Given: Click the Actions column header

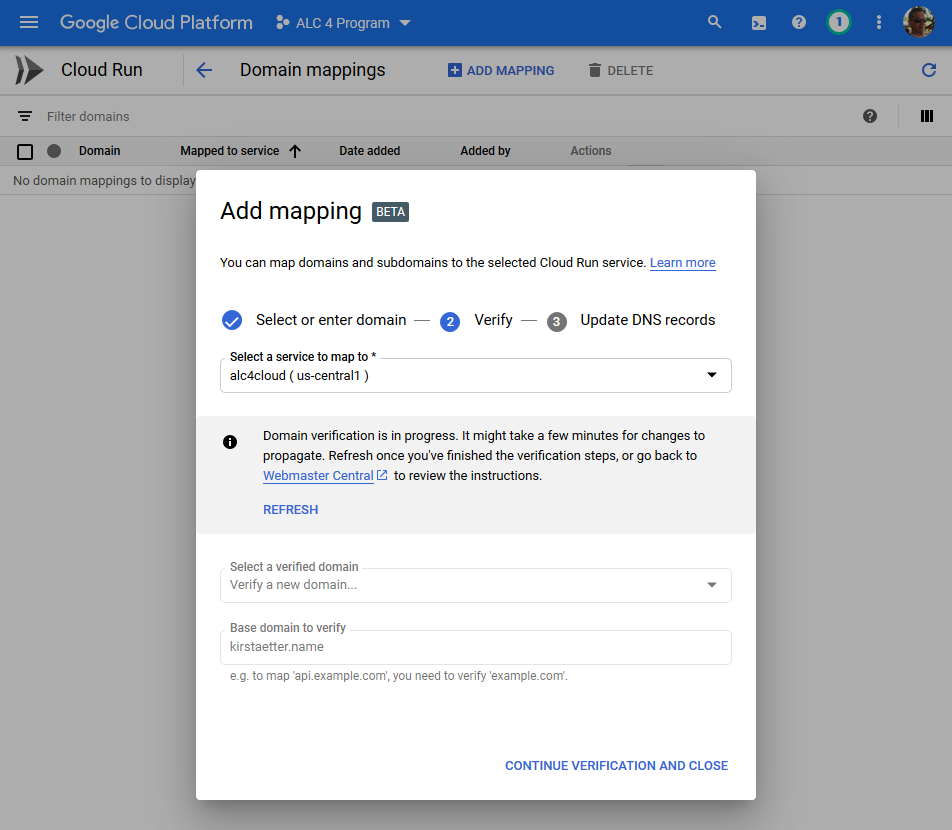Looking at the screenshot, I should tap(591, 151).
